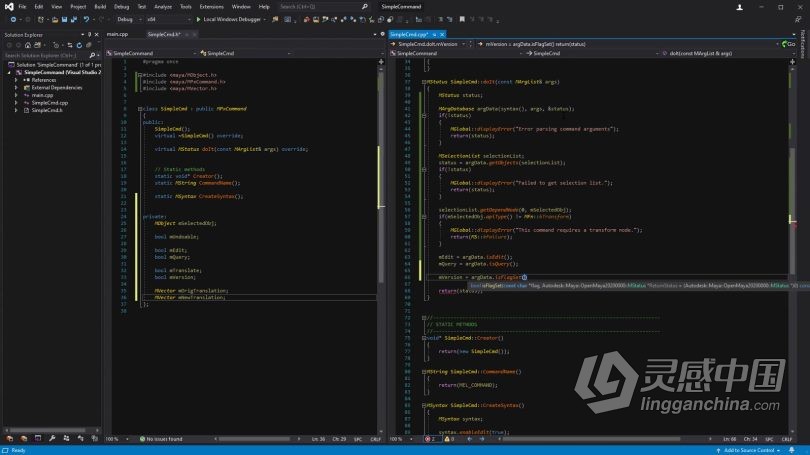Click the warnings count indicator

[x=449, y=439]
